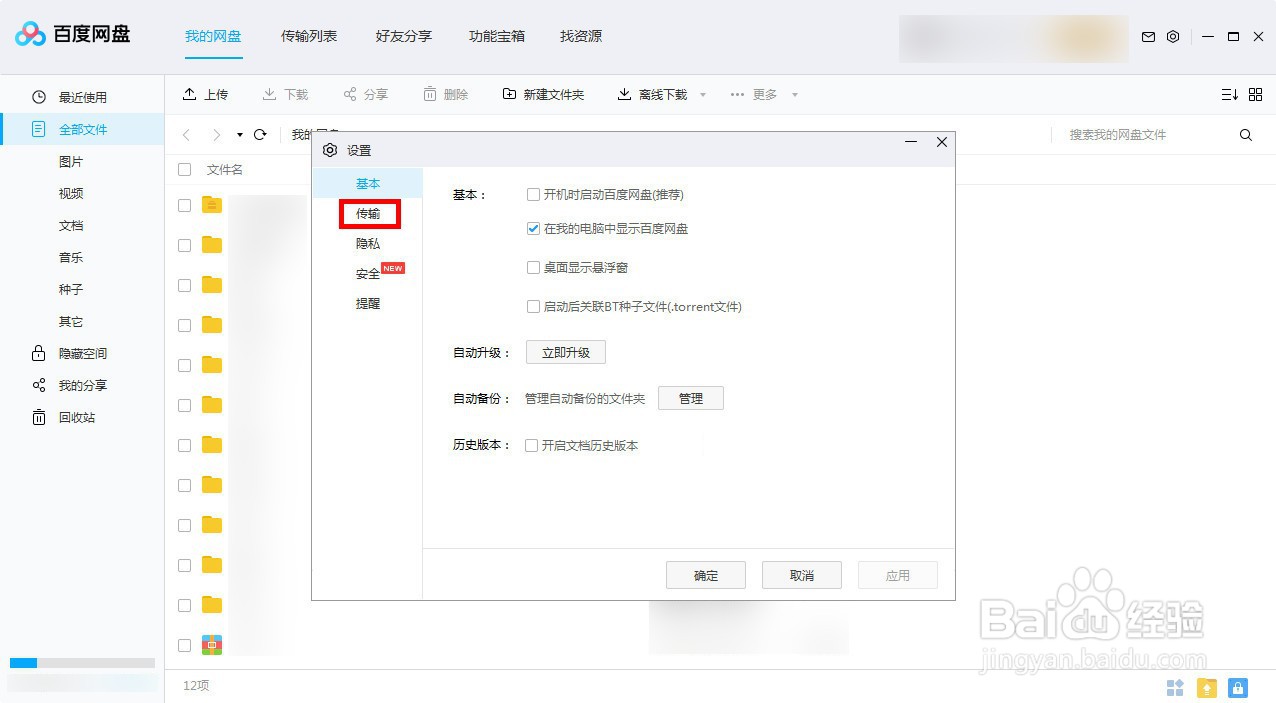Click the 新建文件夹 (New Folder) icon
Screen dimensions: 1276x703
tap(508, 93)
